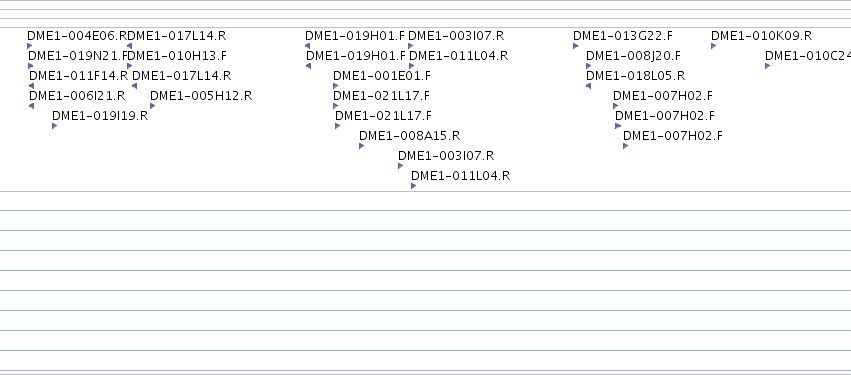
Task: Select feature label DME1-010H13.F
Action: 178,56
